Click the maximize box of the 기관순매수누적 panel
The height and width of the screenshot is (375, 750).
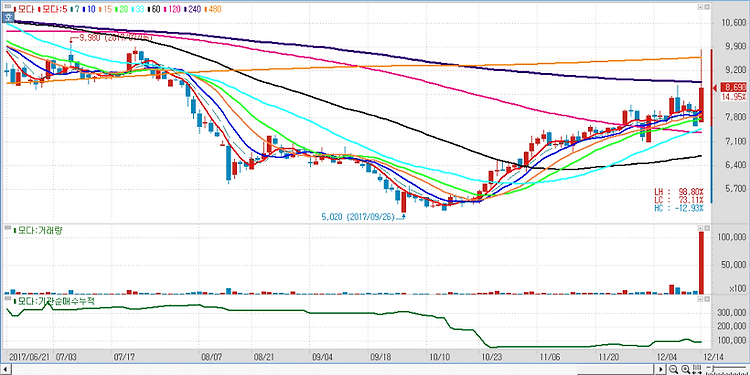pos(700,299)
